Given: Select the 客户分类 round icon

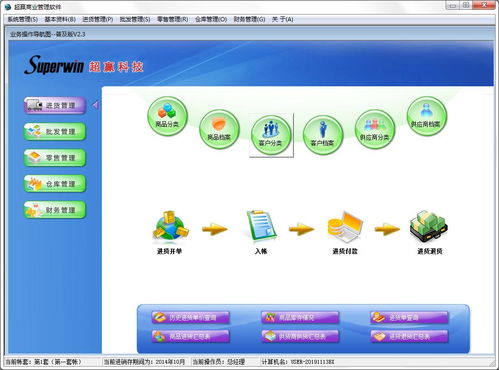Looking at the screenshot, I should pos(271,135).
